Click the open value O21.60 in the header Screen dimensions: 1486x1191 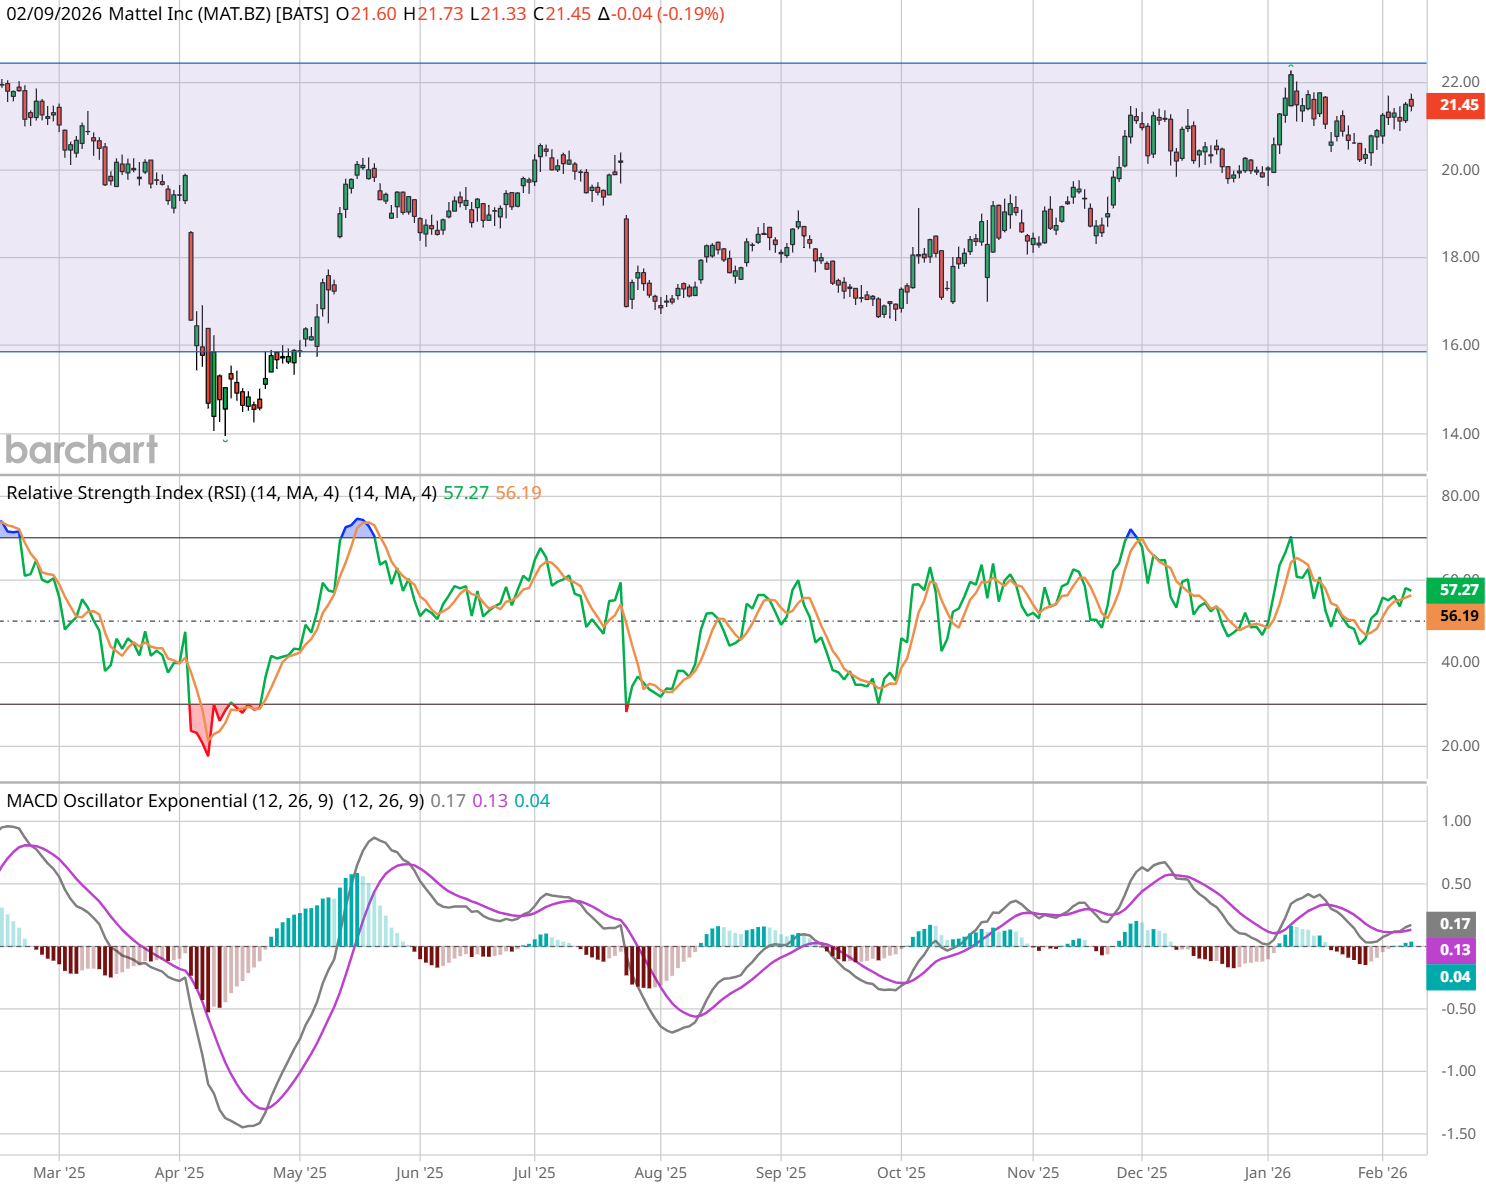pyautogui.click(x=366, y=14)
